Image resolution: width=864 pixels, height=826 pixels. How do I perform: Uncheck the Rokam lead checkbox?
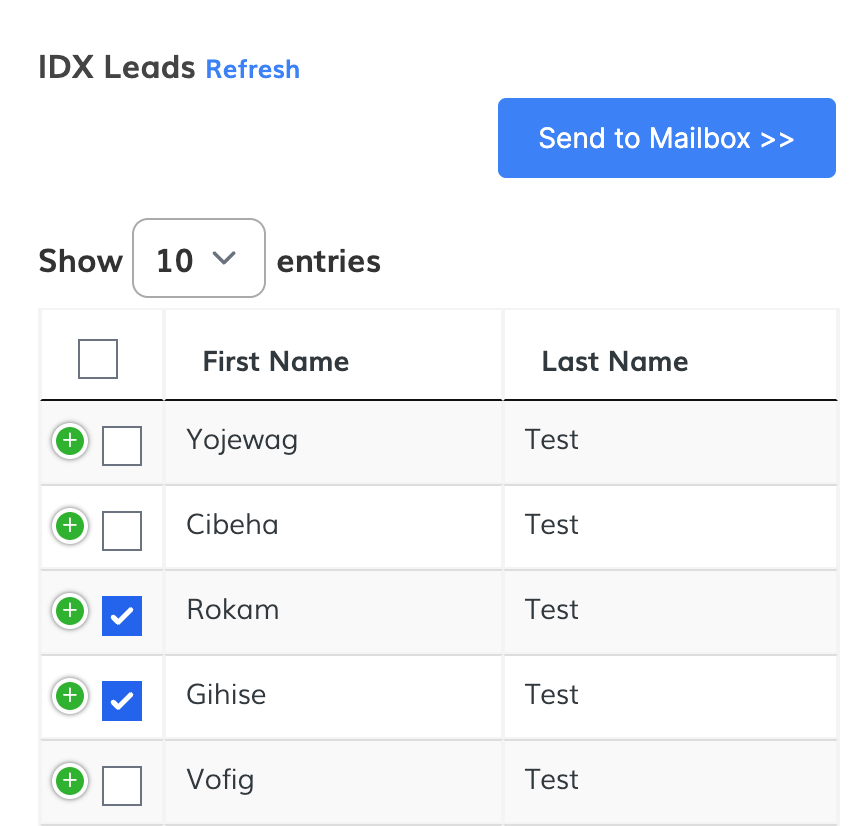pyautogui.click(x=122, y=616)
